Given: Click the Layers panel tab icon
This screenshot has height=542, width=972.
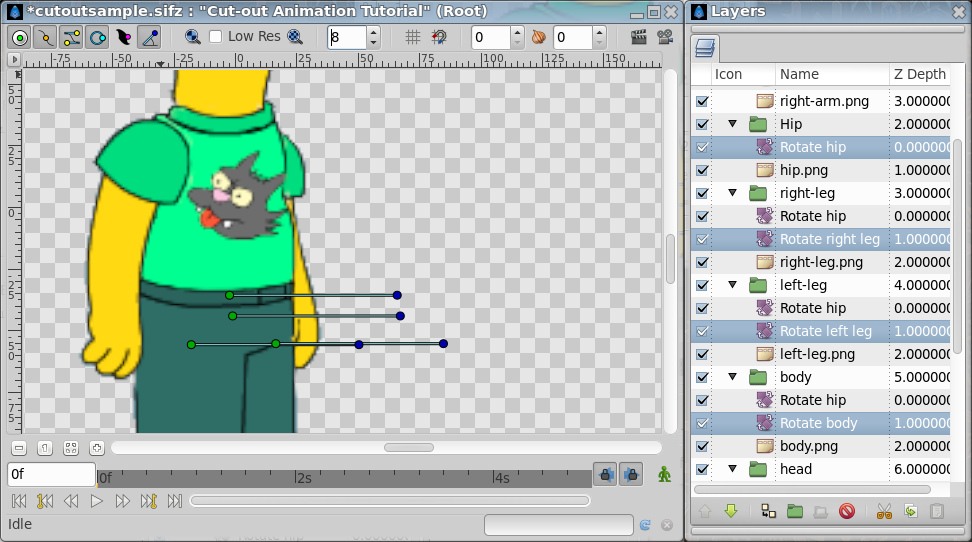Looking at the screenshot, I should 705,48.
